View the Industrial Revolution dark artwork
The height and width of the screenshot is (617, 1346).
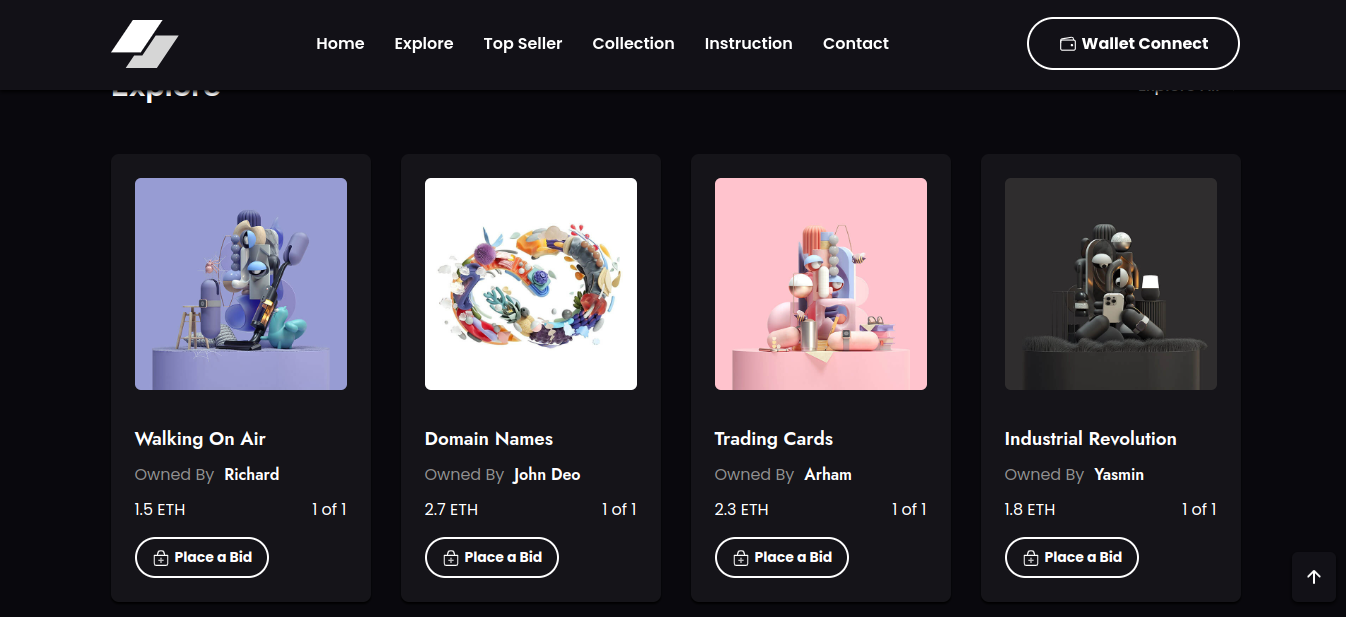pos(1111,284)
